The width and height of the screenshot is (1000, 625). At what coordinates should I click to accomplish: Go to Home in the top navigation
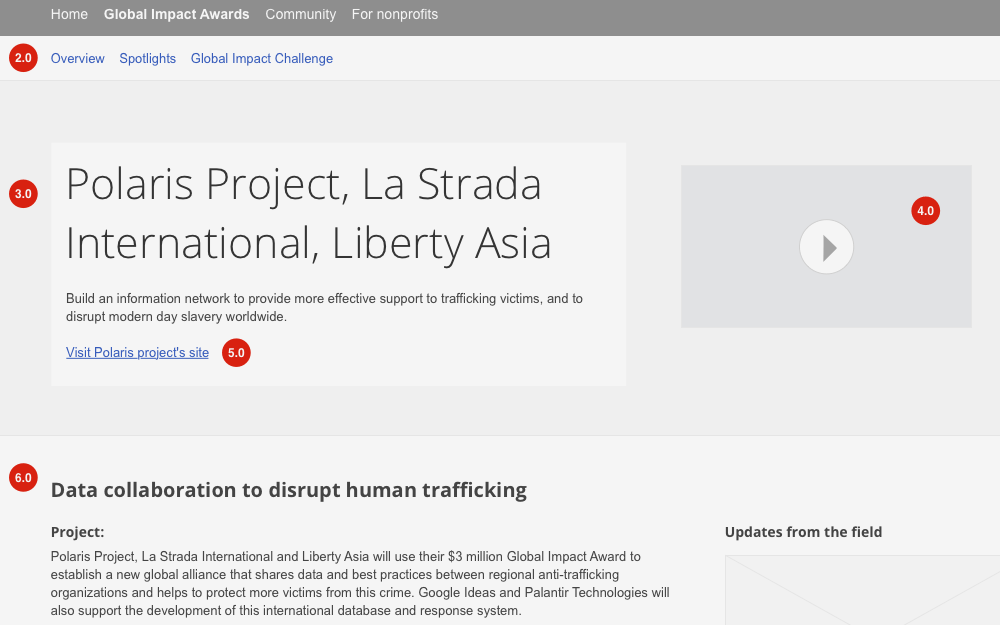click(69, 14)
